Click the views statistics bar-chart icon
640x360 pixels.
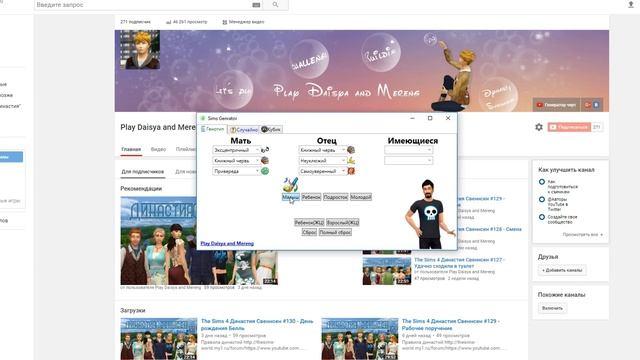pyautogui.click(x=168, y=22)
